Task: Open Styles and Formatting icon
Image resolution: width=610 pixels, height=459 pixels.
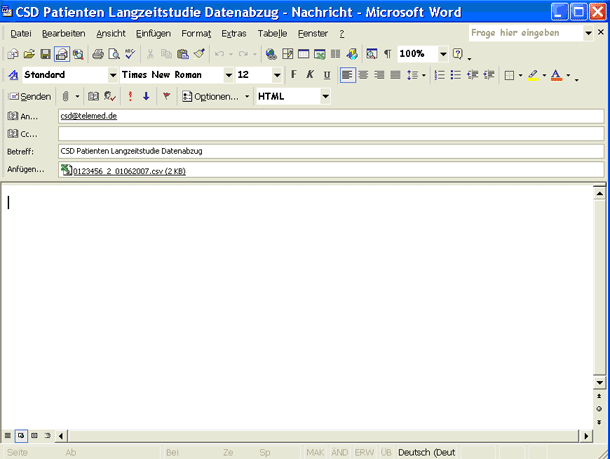Action: (x=13, y=75)
